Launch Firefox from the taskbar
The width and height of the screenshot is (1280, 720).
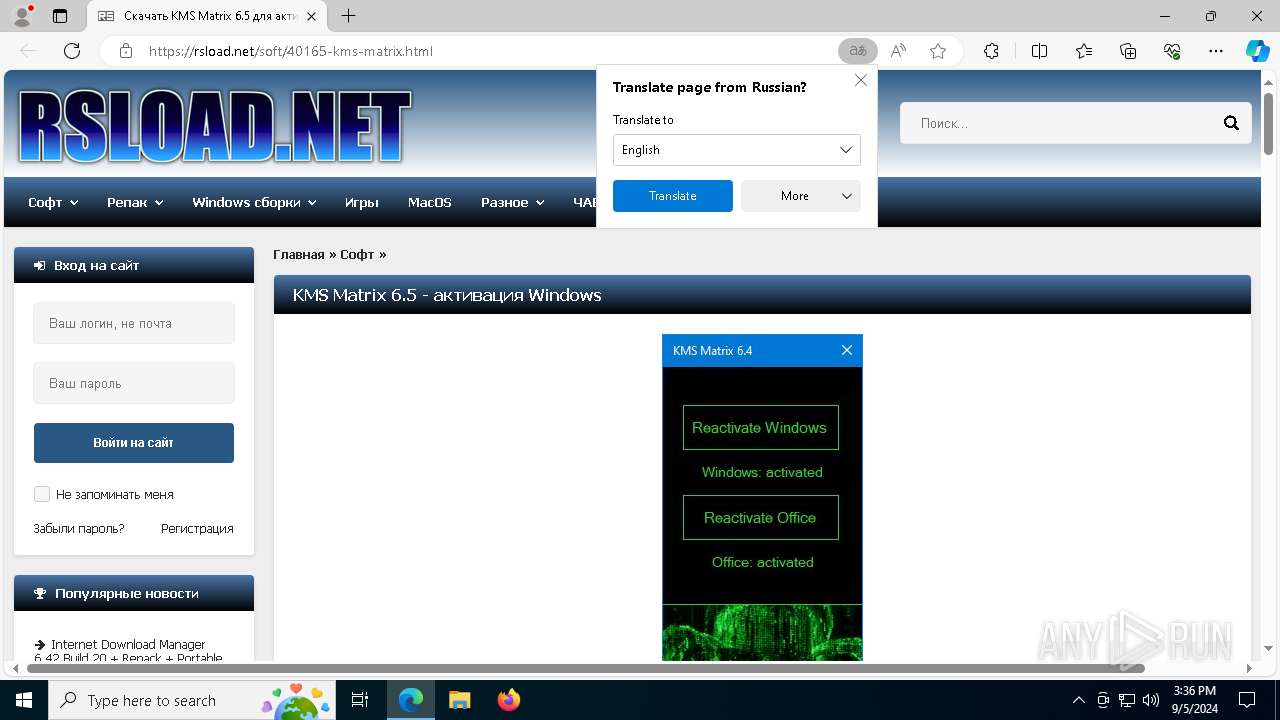point(508,700)
